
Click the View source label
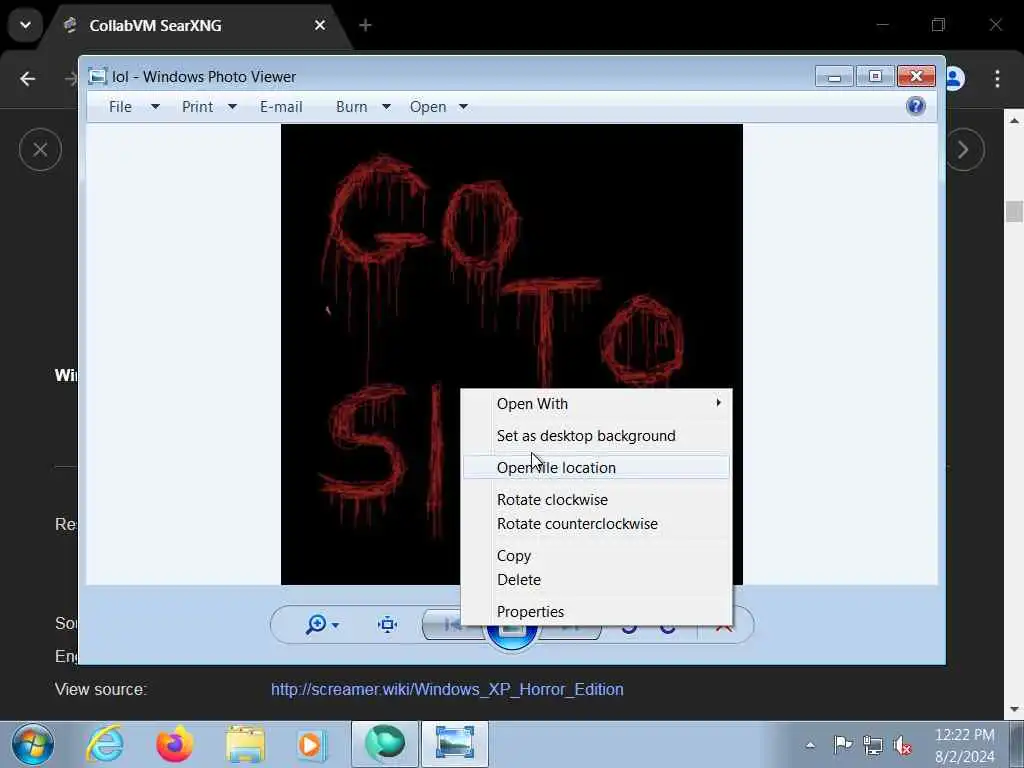(101, 690)
